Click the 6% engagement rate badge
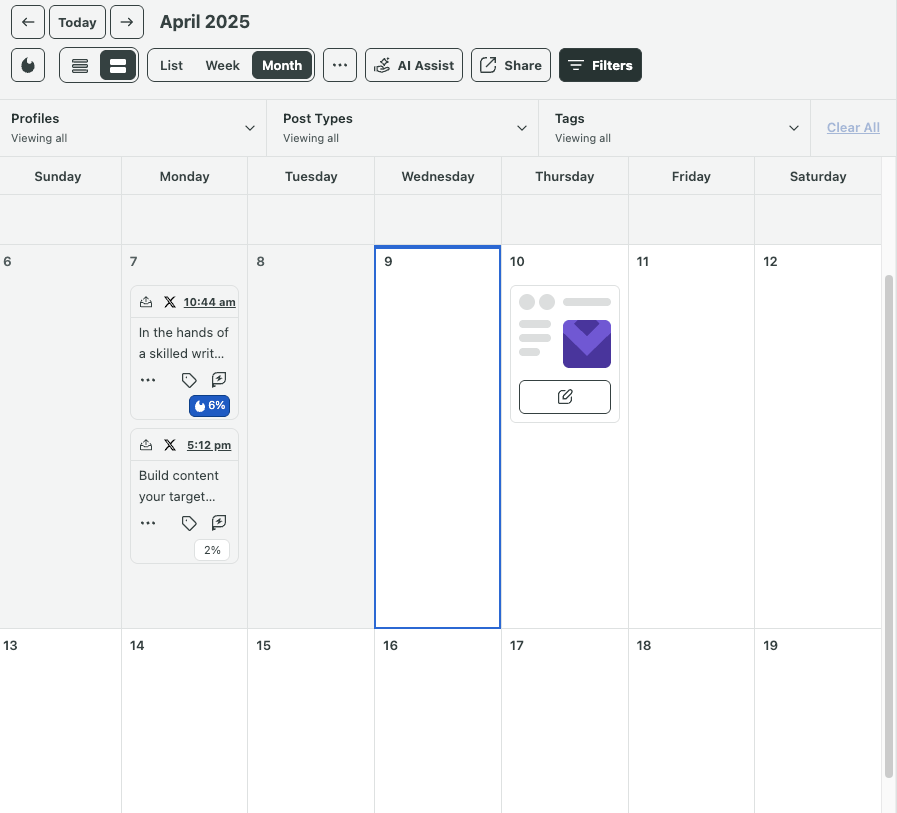Image resolution: width=897 pixels, height=813 pixels. [x=209, y=406]
